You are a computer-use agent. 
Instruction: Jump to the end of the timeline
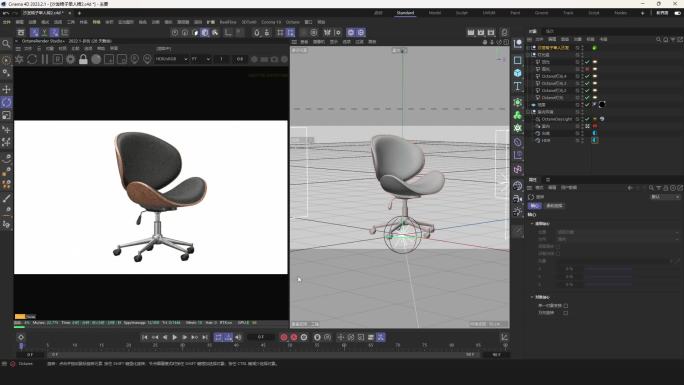(x=205, y=337)
